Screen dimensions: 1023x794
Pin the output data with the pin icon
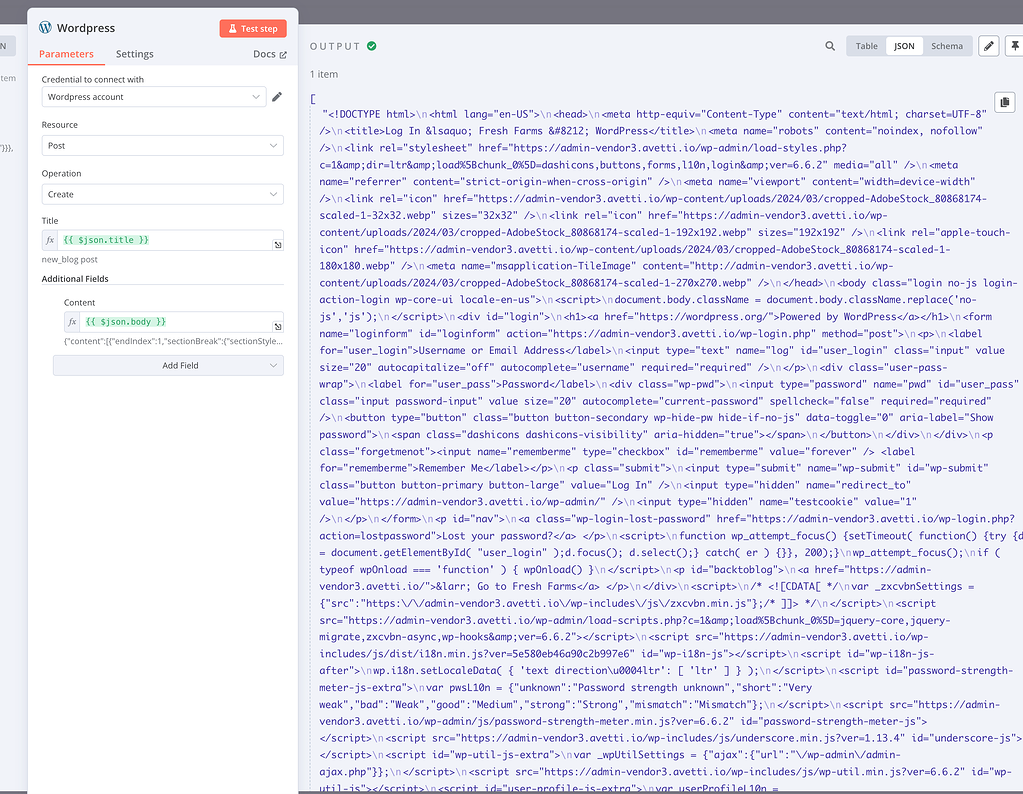pos(1016,45)
